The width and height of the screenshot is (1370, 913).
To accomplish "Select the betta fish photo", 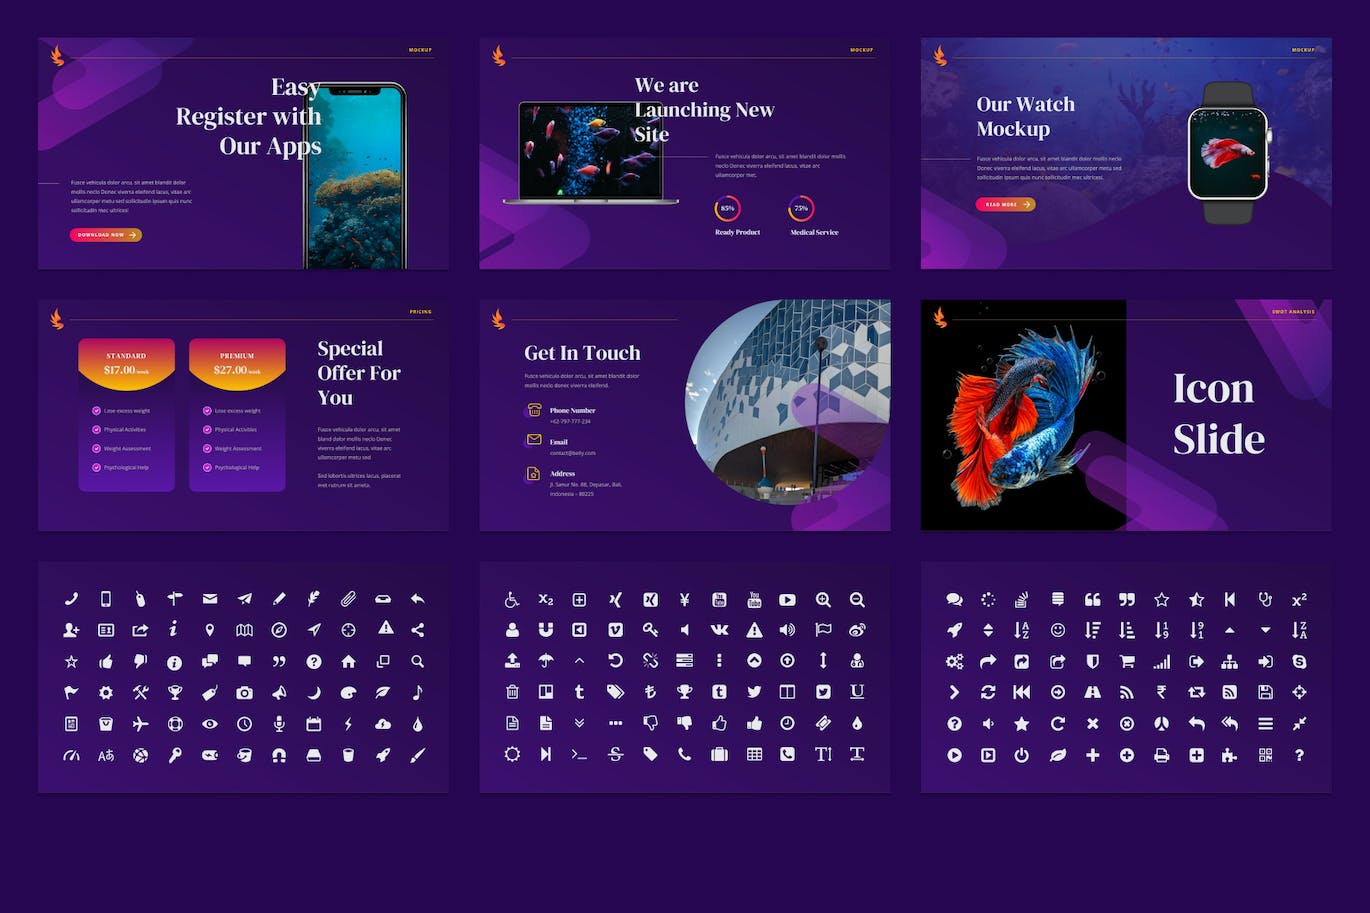I will (x=1023, y=415).
